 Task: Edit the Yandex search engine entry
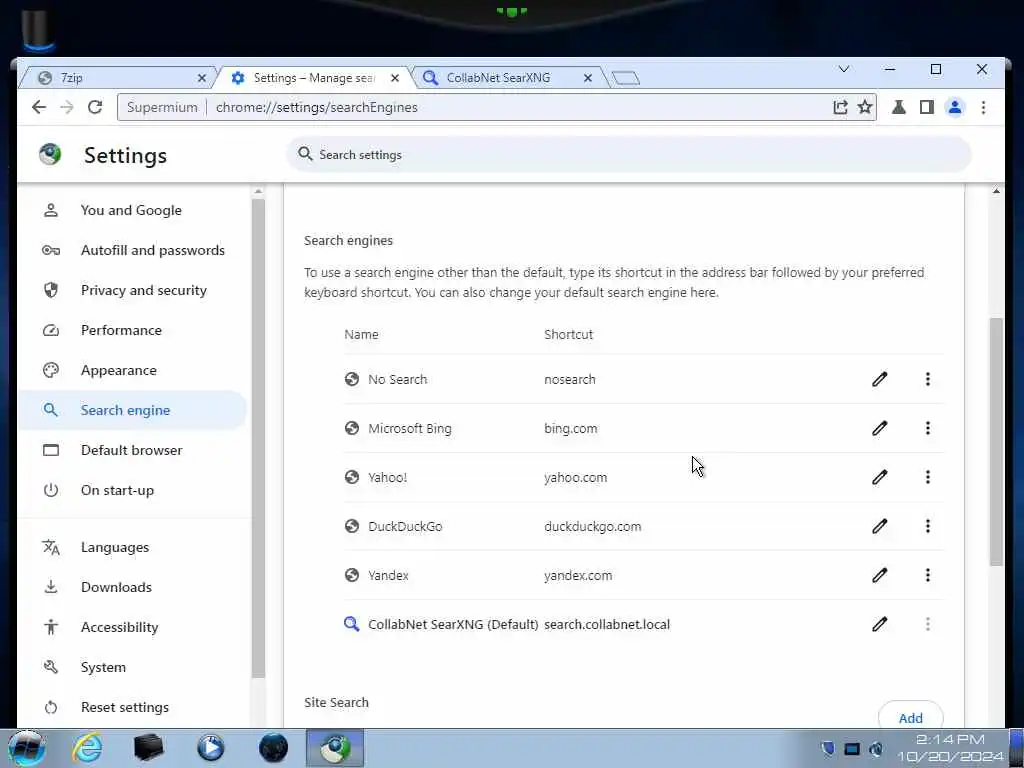(x=879, y=575)
